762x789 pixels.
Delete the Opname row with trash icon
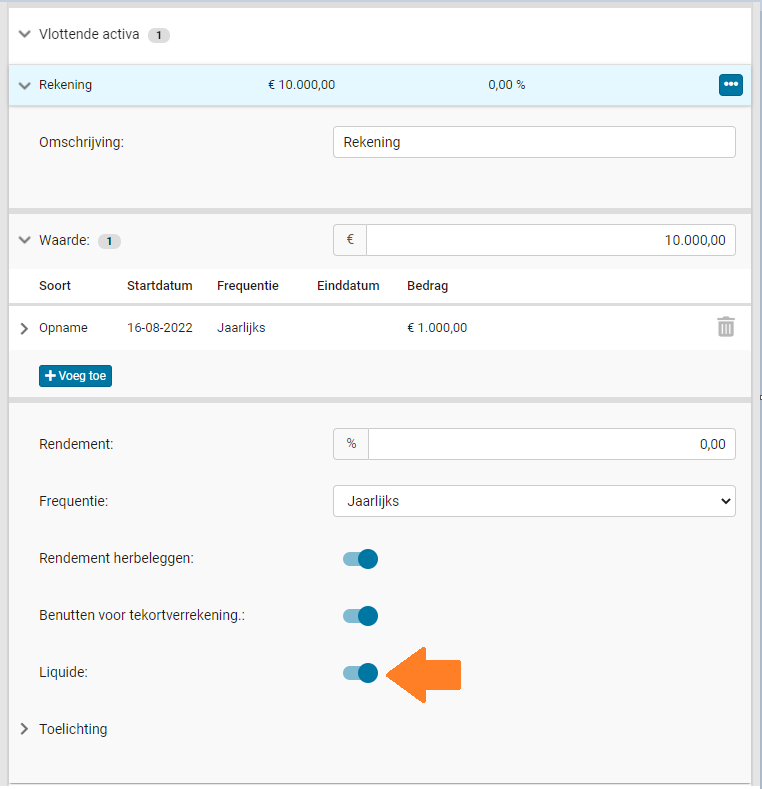tap(725, 327)
